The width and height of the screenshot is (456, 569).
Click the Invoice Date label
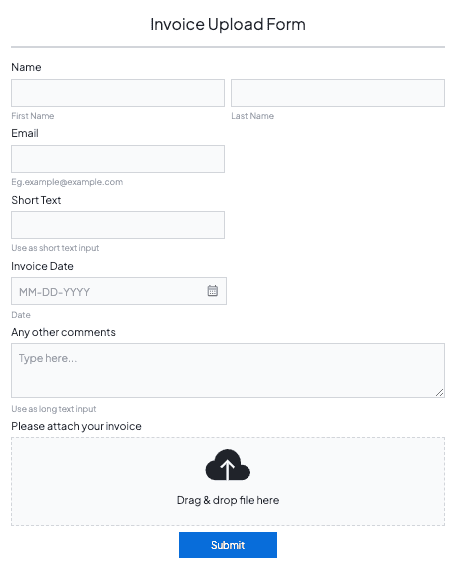[x=42, y=266]
